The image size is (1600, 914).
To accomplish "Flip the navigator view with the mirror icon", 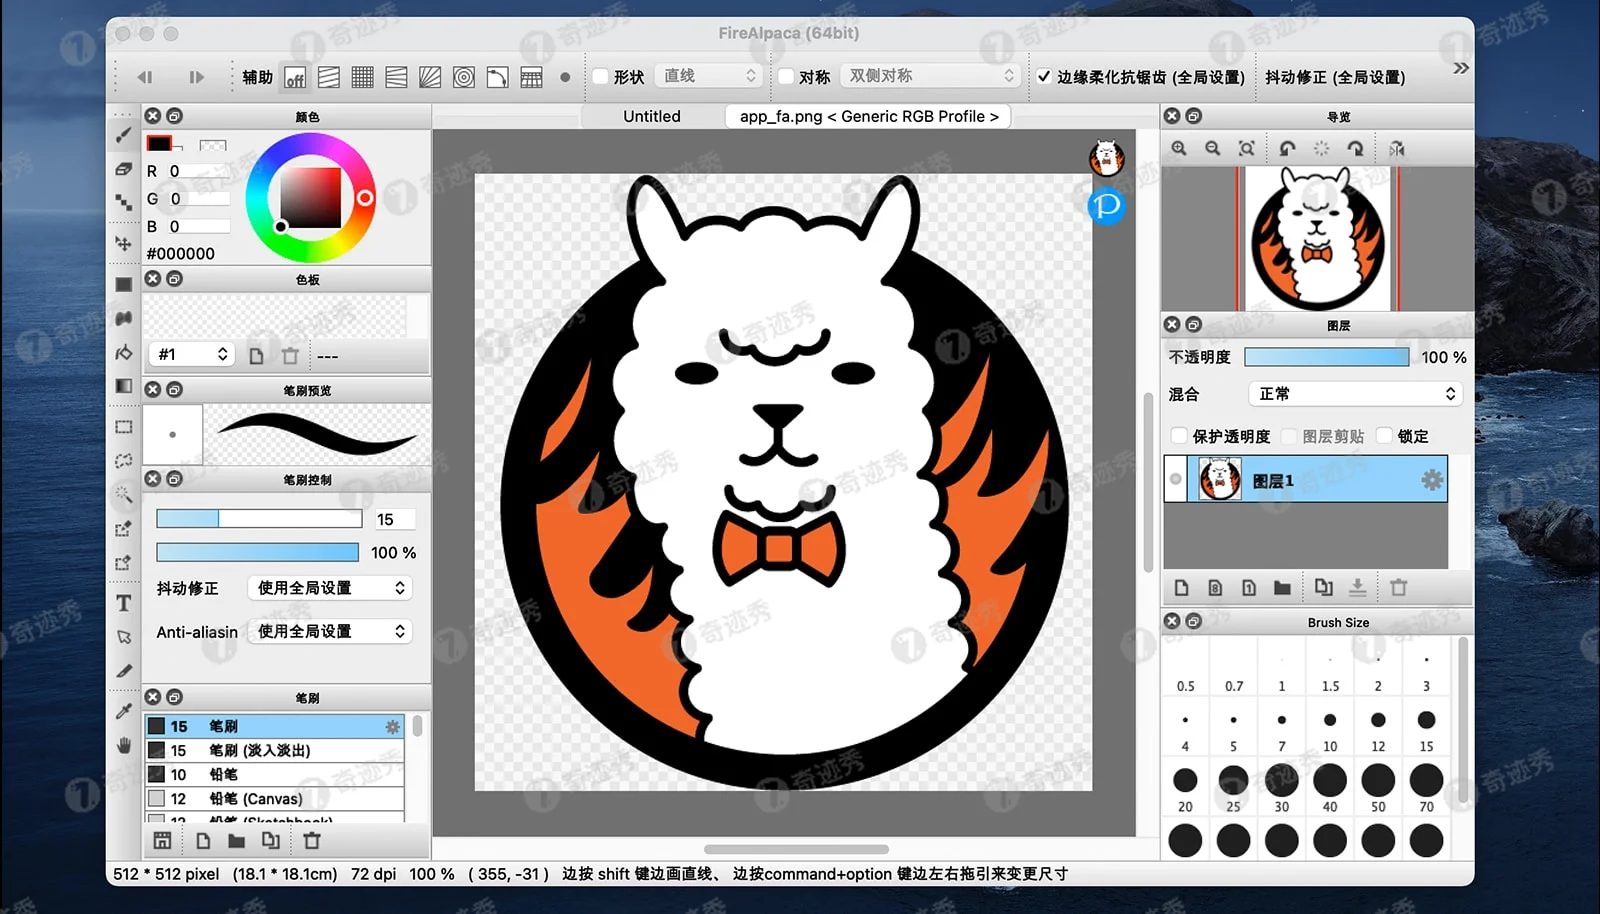I will coord(1397,148).
